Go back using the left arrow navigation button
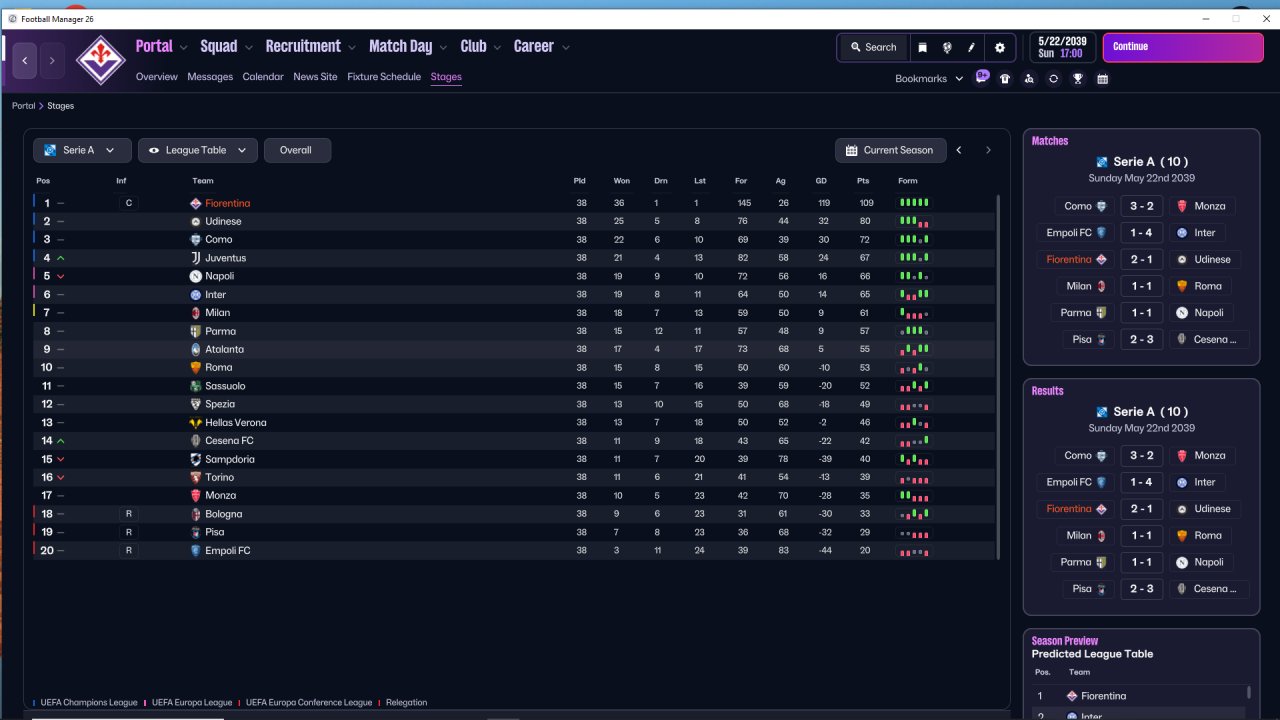 [25, 61]
